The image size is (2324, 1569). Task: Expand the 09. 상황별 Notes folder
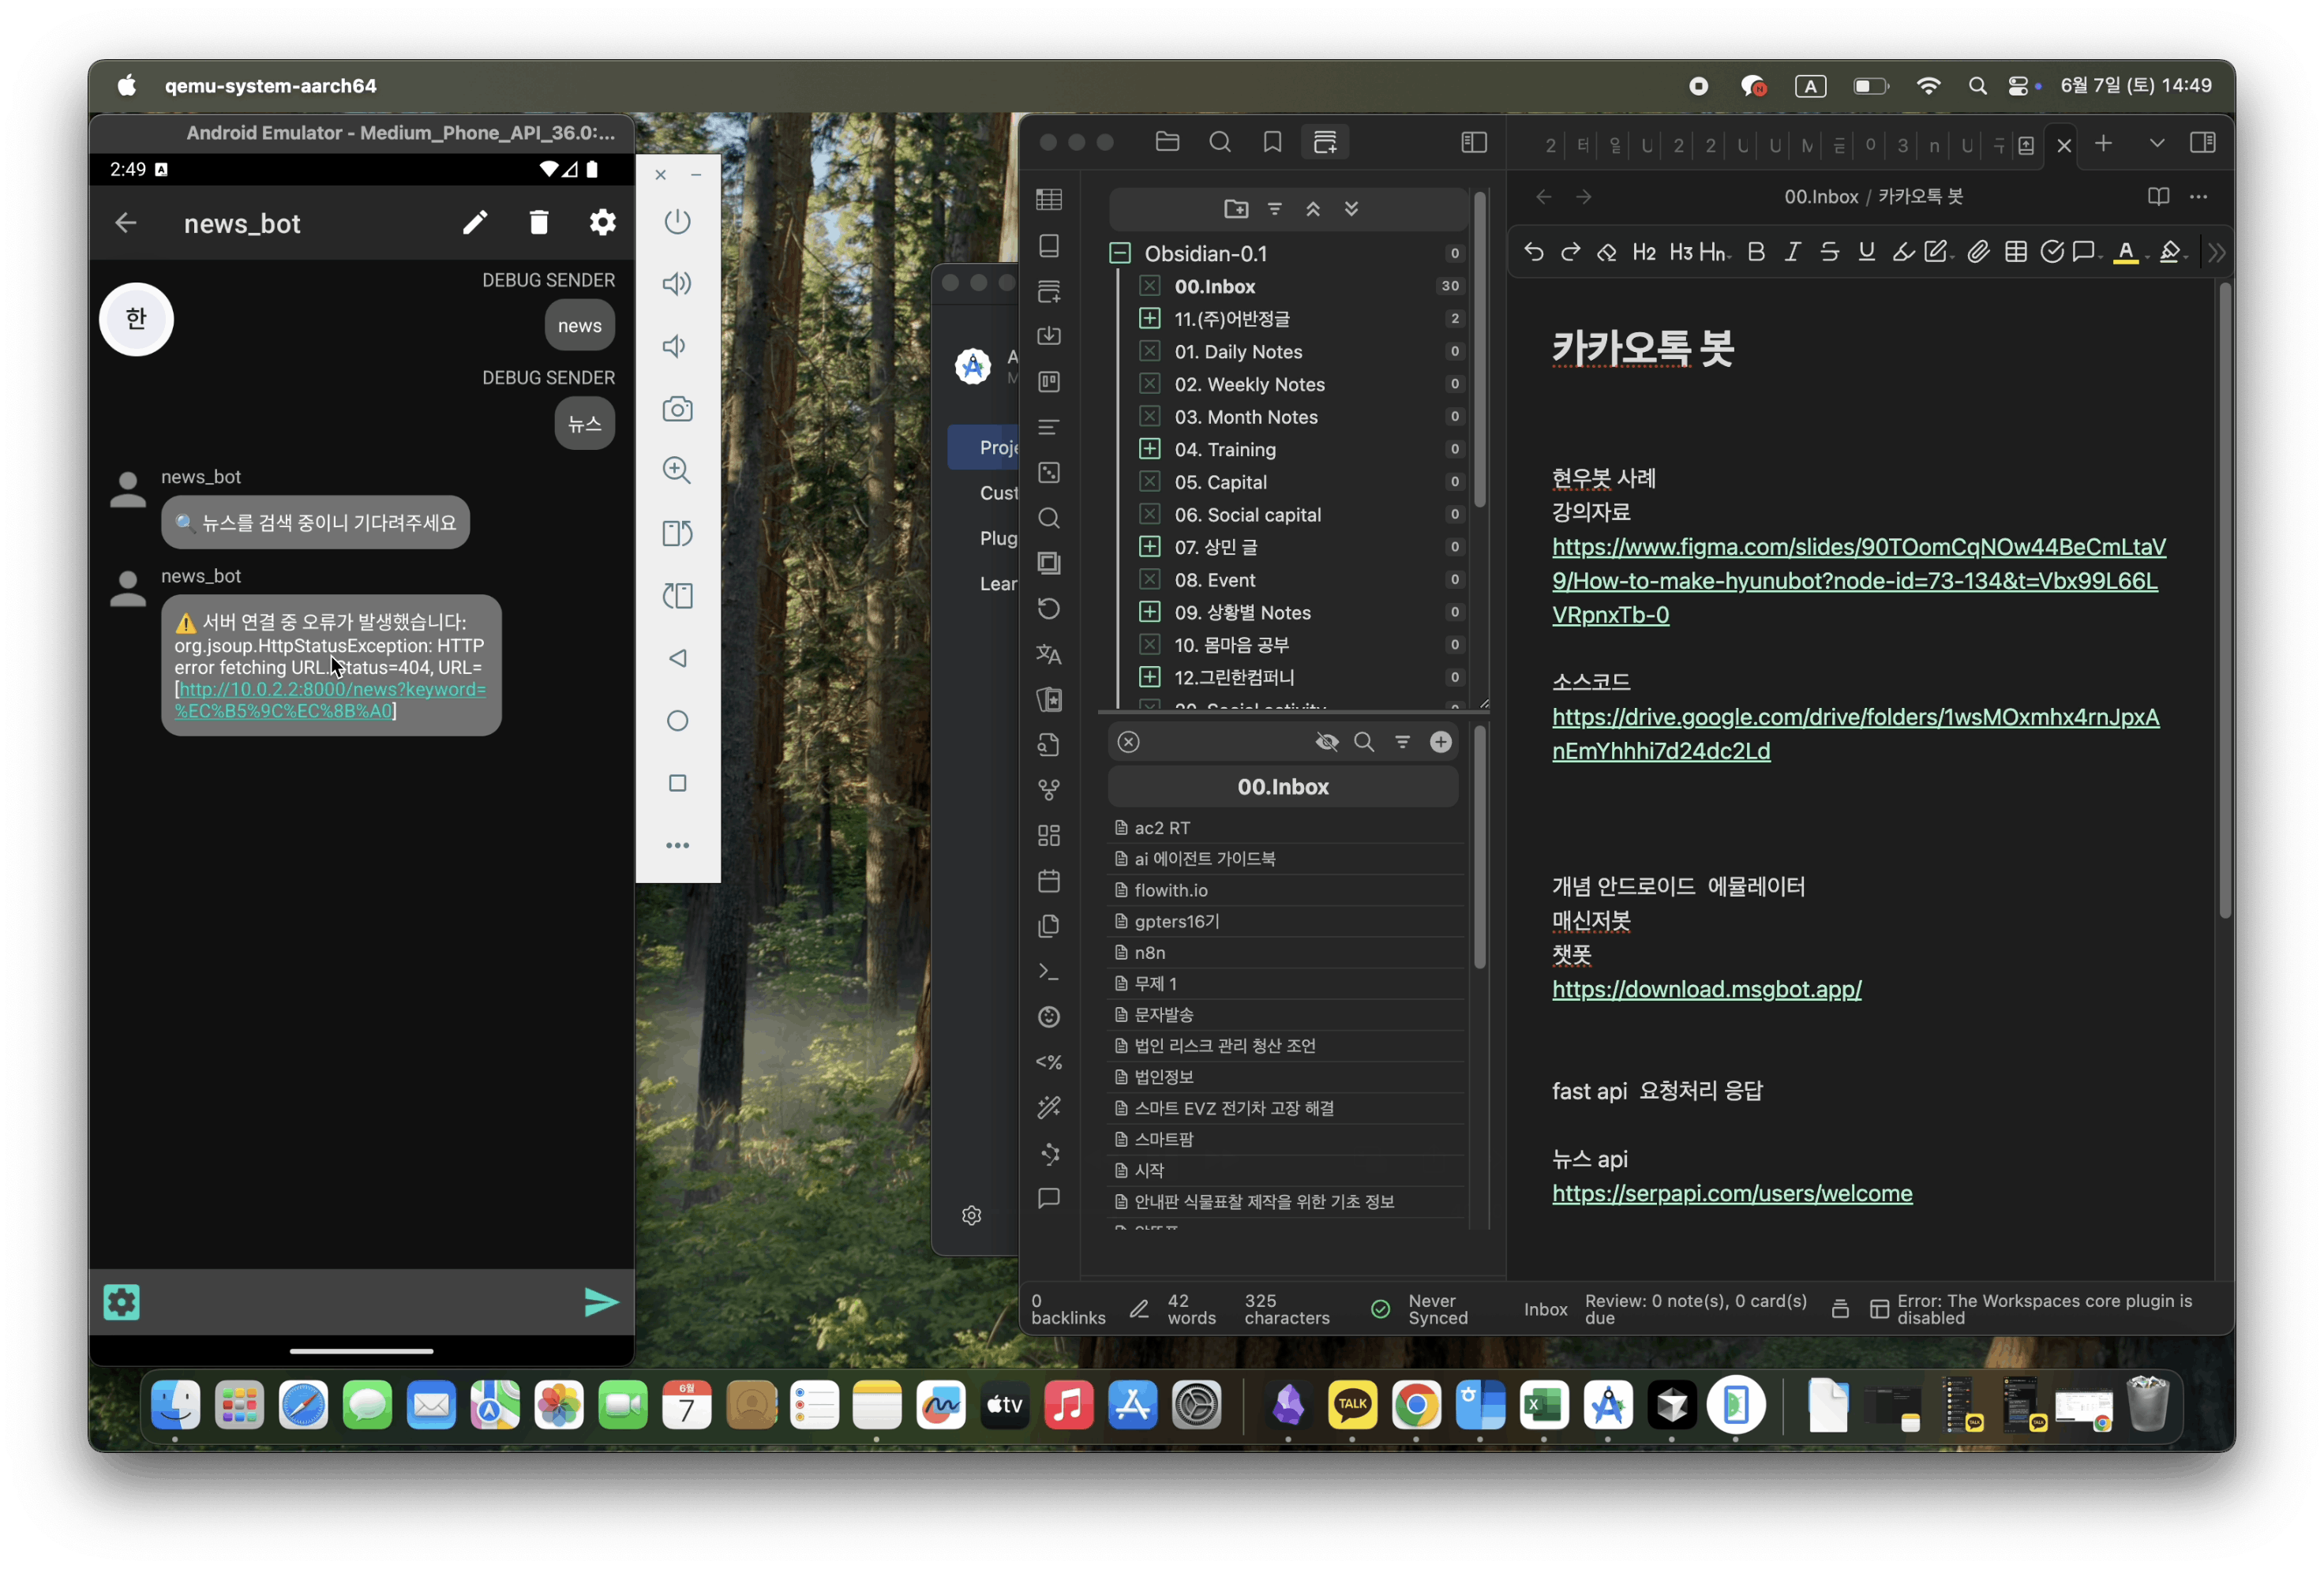click(x=1149, y=612)
